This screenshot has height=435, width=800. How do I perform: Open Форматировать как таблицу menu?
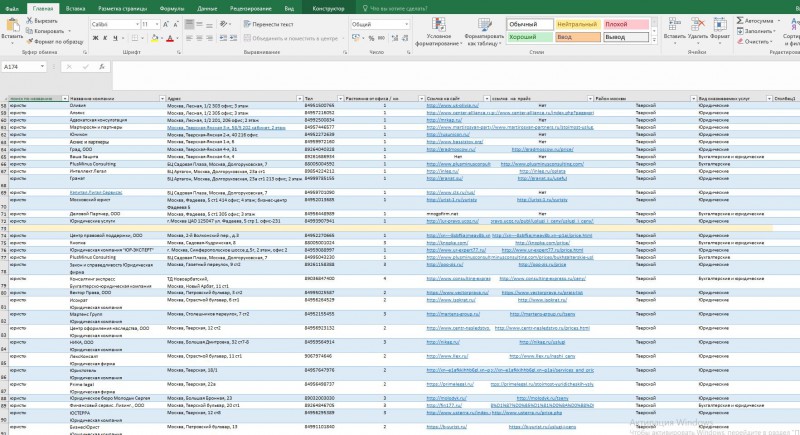point(484,32)
